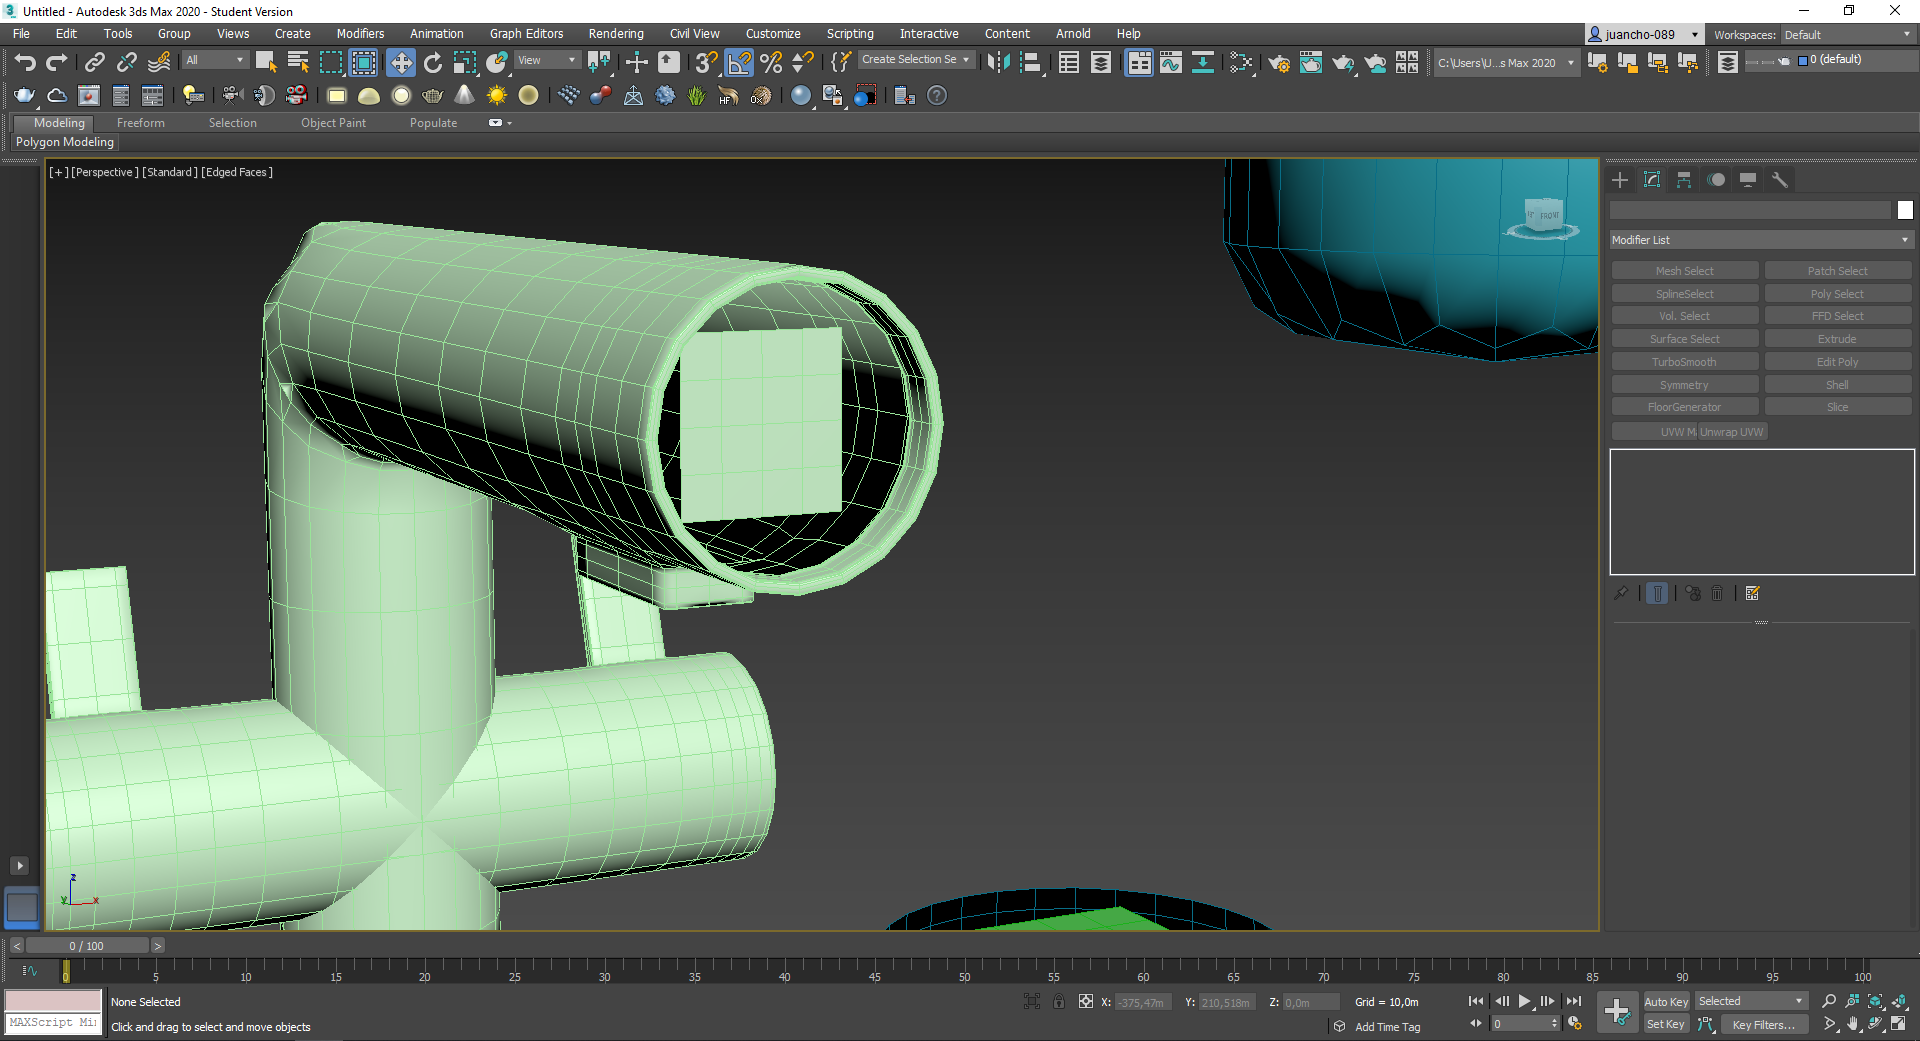Click the Undo arrow in main toolbar
The width and height of the screenshot is (1920, 1041).
pyautogui.click(x=25, y=63)
